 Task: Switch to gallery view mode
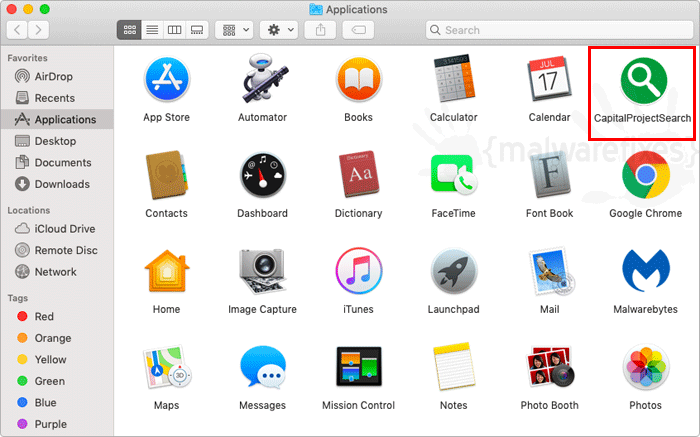point(197,30)
